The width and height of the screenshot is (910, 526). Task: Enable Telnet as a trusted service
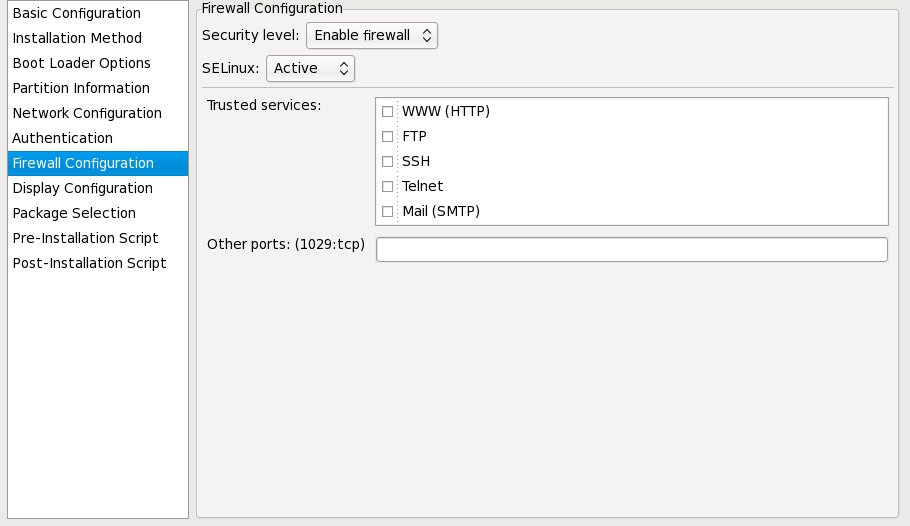(x=388, y=186)
